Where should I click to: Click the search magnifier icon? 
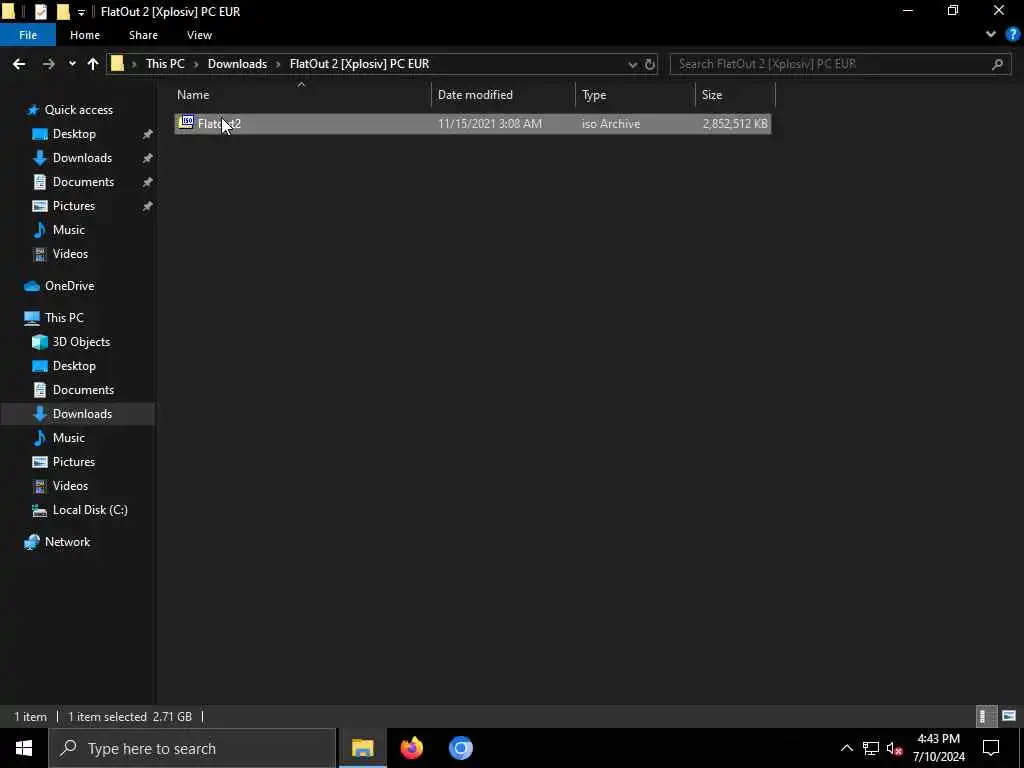pos(997,64)
